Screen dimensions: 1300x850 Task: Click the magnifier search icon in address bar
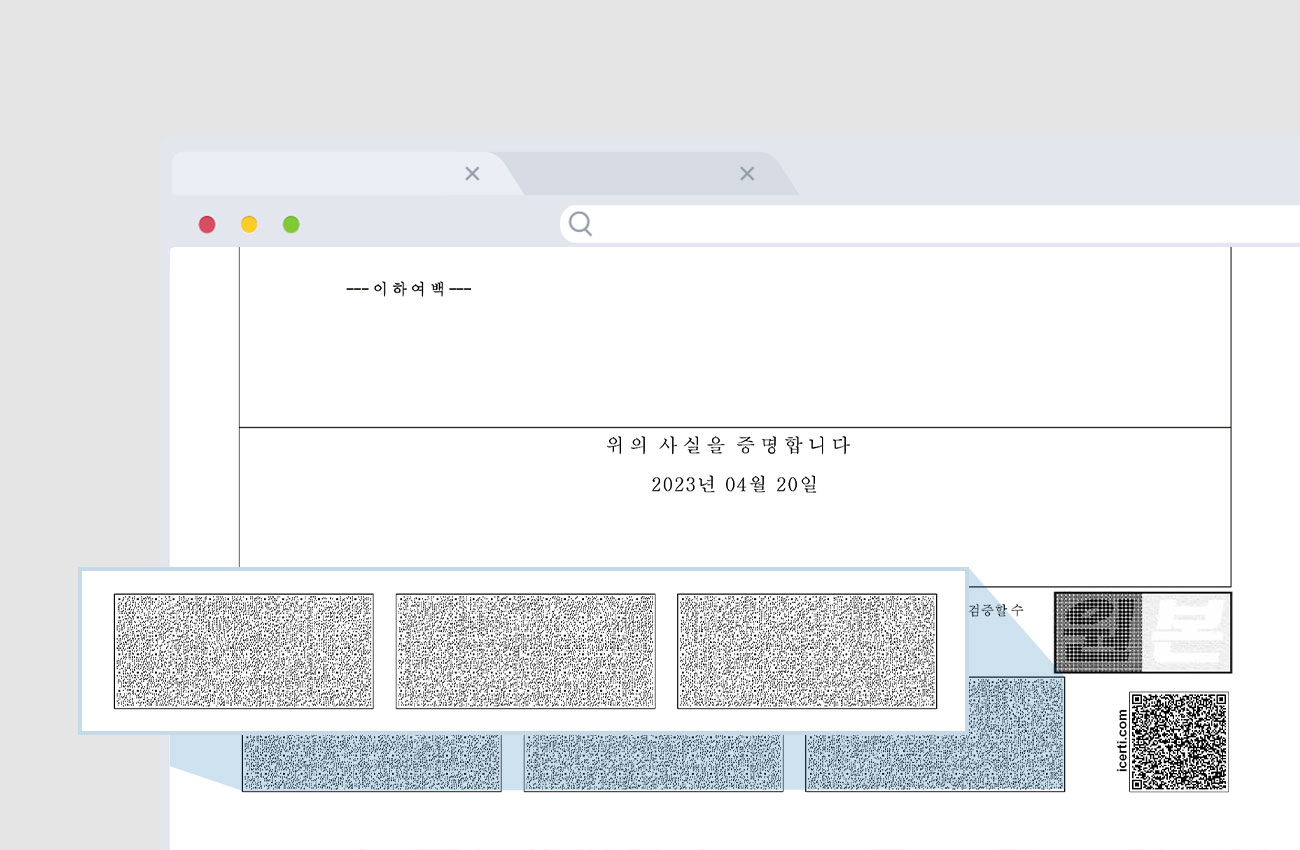[580, 225]
